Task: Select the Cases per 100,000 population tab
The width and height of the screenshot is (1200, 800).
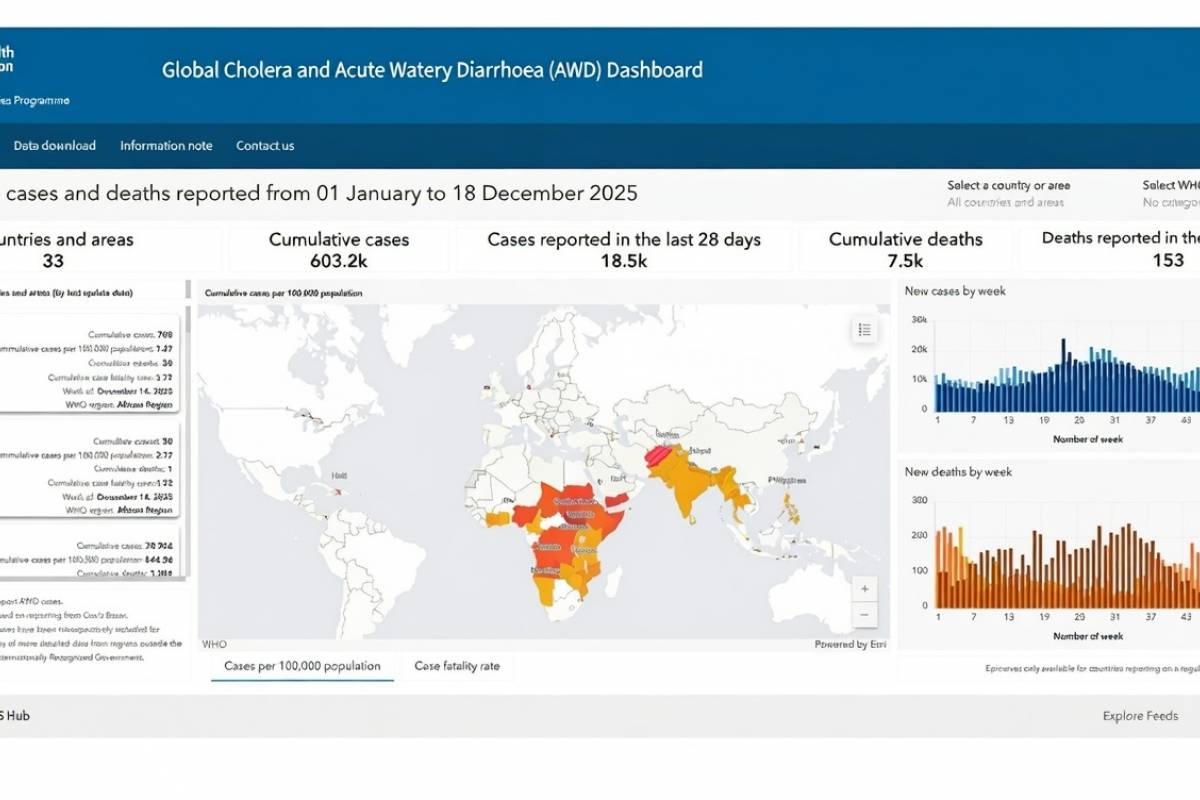Action: pos(303,666)
